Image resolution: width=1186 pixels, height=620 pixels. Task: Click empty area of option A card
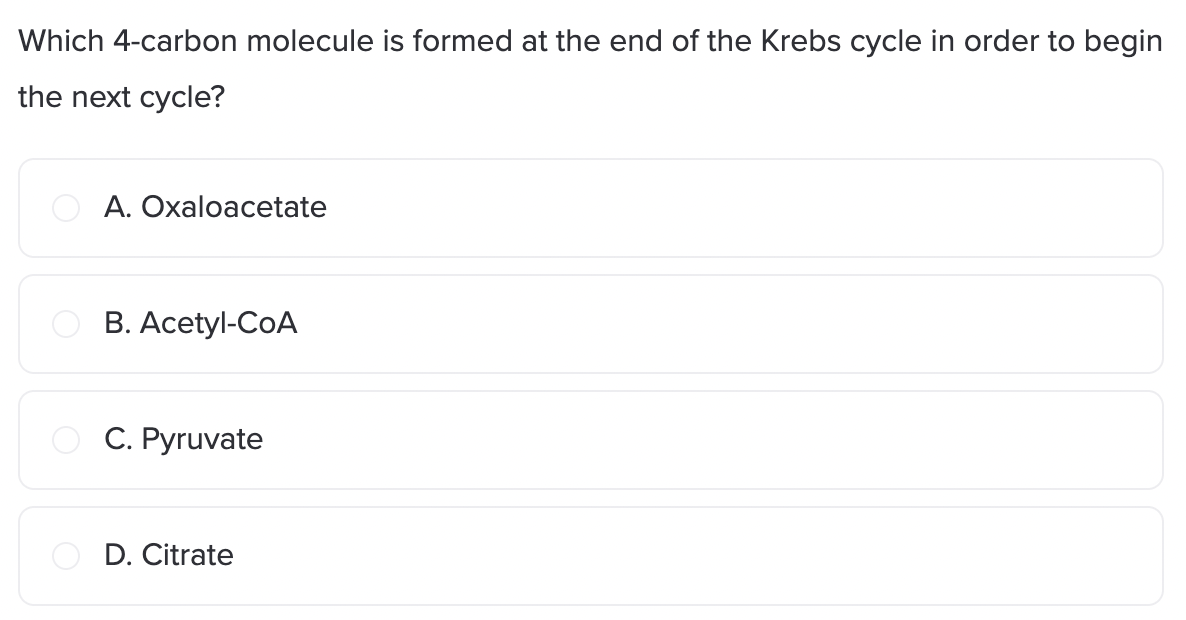741,208
